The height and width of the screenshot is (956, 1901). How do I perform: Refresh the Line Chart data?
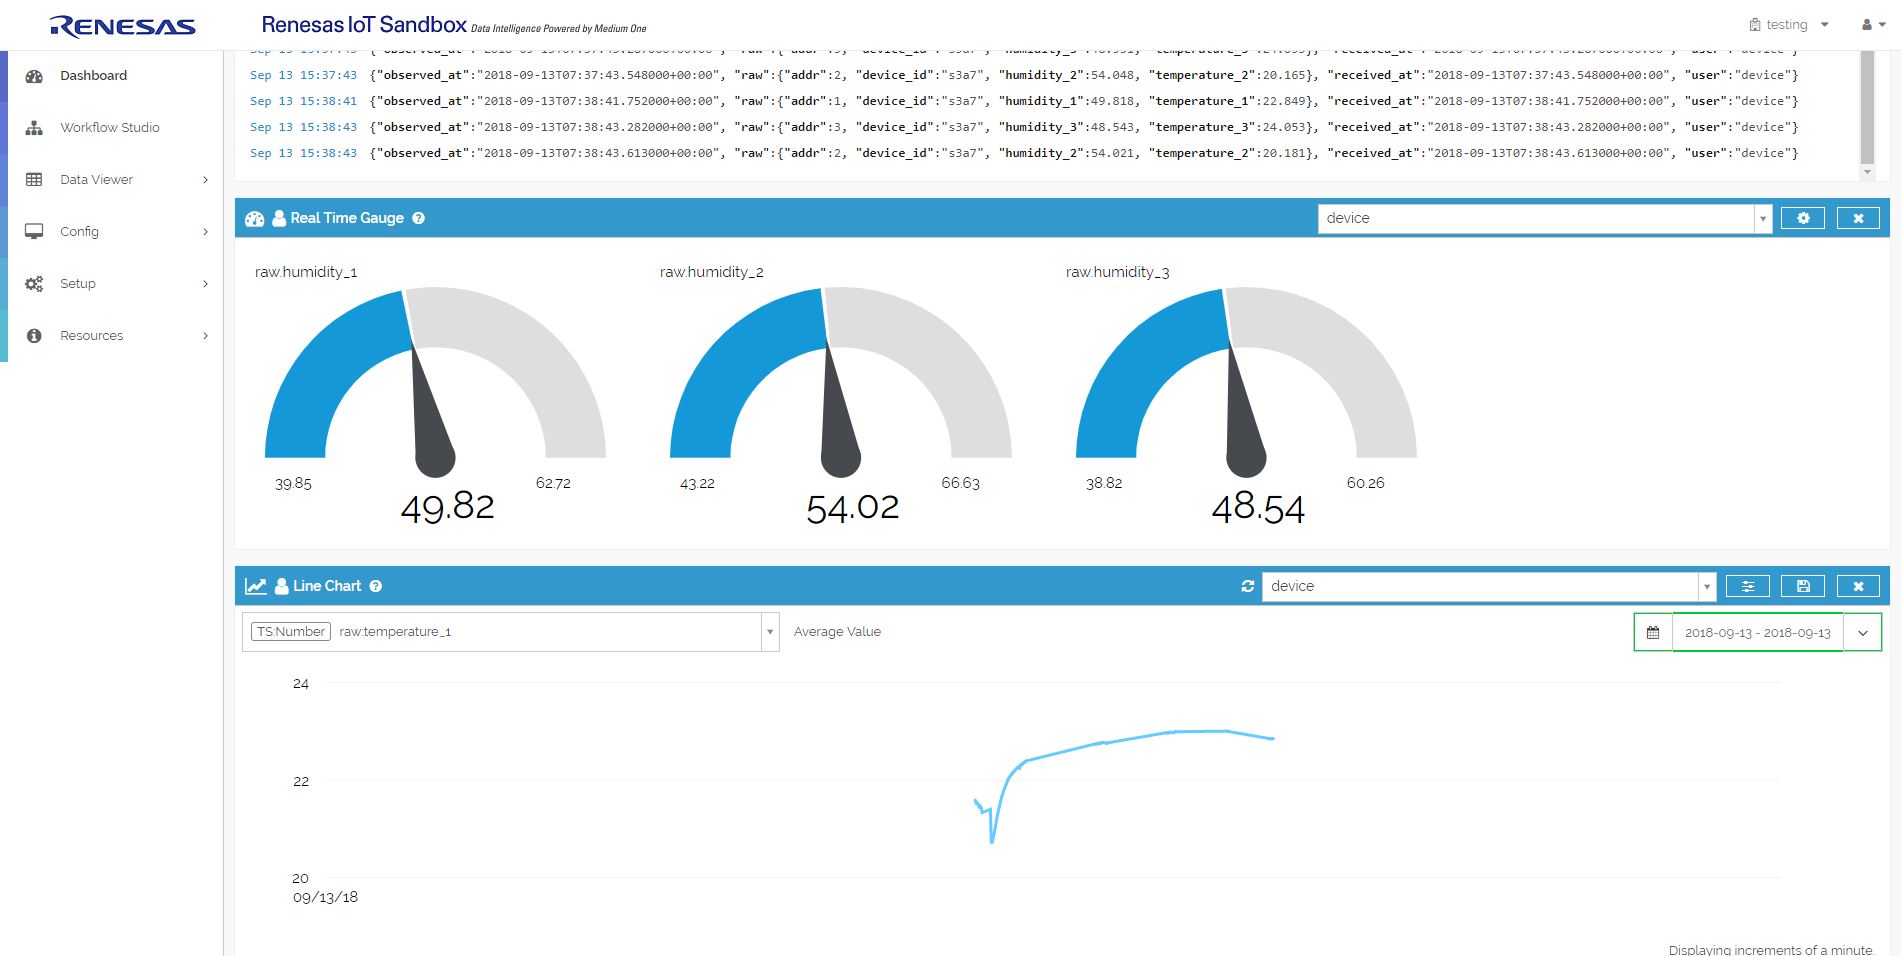pos(1247,586)
